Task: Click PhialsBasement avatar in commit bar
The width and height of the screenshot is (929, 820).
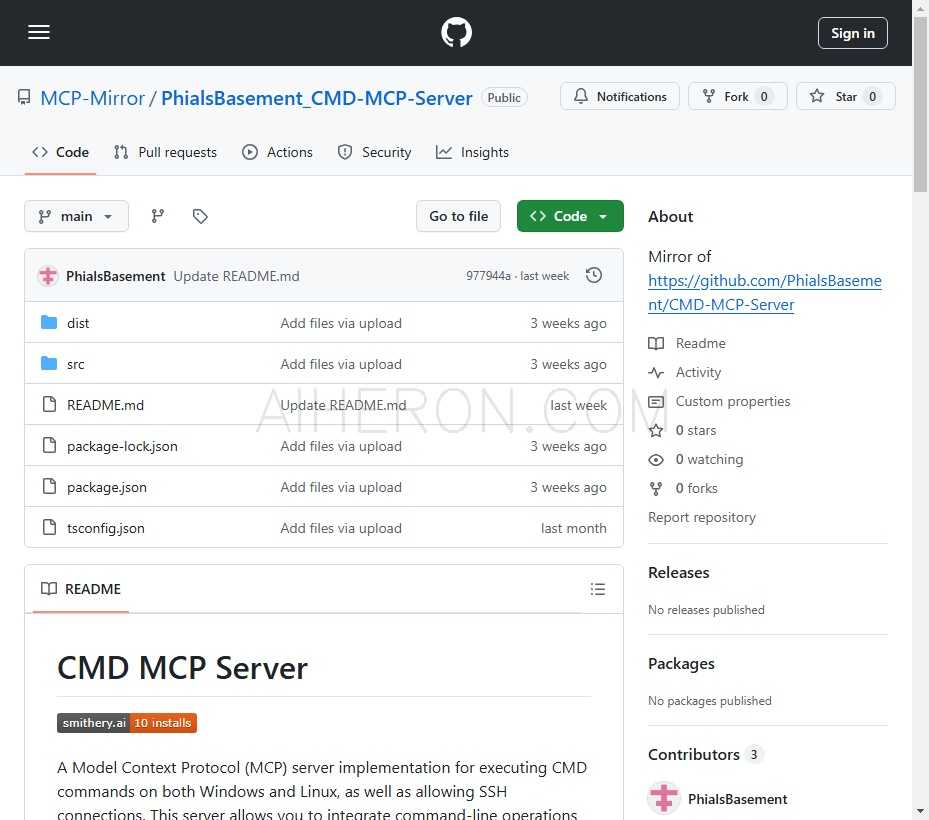Action: [x=48, y=276]
